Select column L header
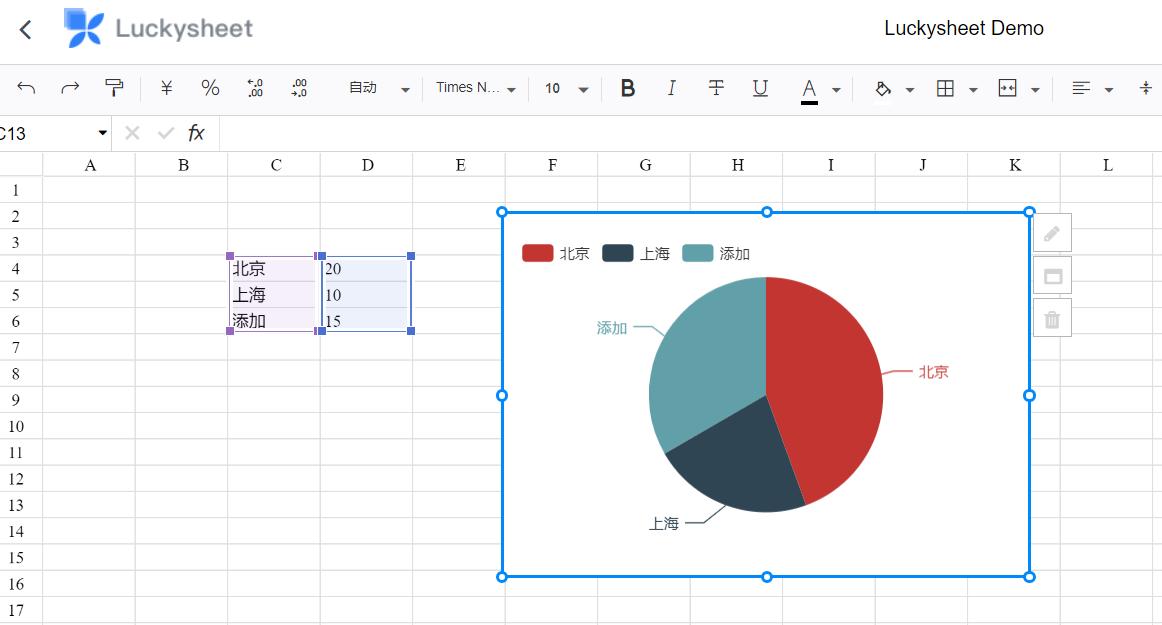This screenshot has width=1162, height=625. tap(1107, 165)
